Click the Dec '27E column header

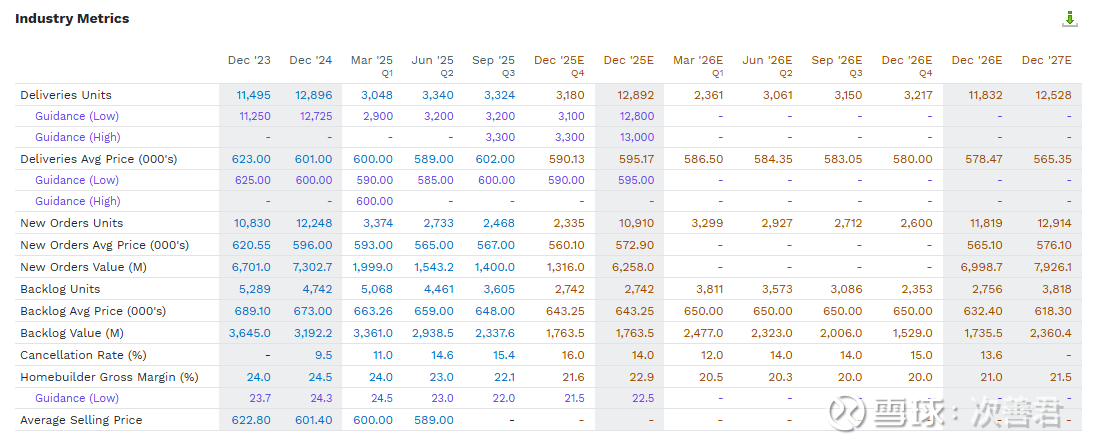[1046, 60]
